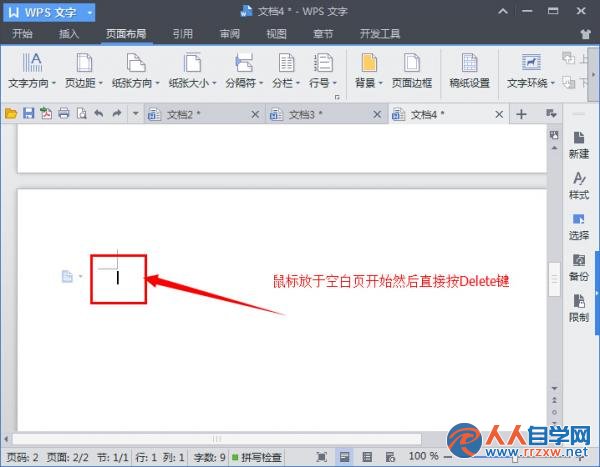This screenshot has height=467, width=600.
Task: Collapse the ribbon with the up chevron
Action: pos(503,11)
